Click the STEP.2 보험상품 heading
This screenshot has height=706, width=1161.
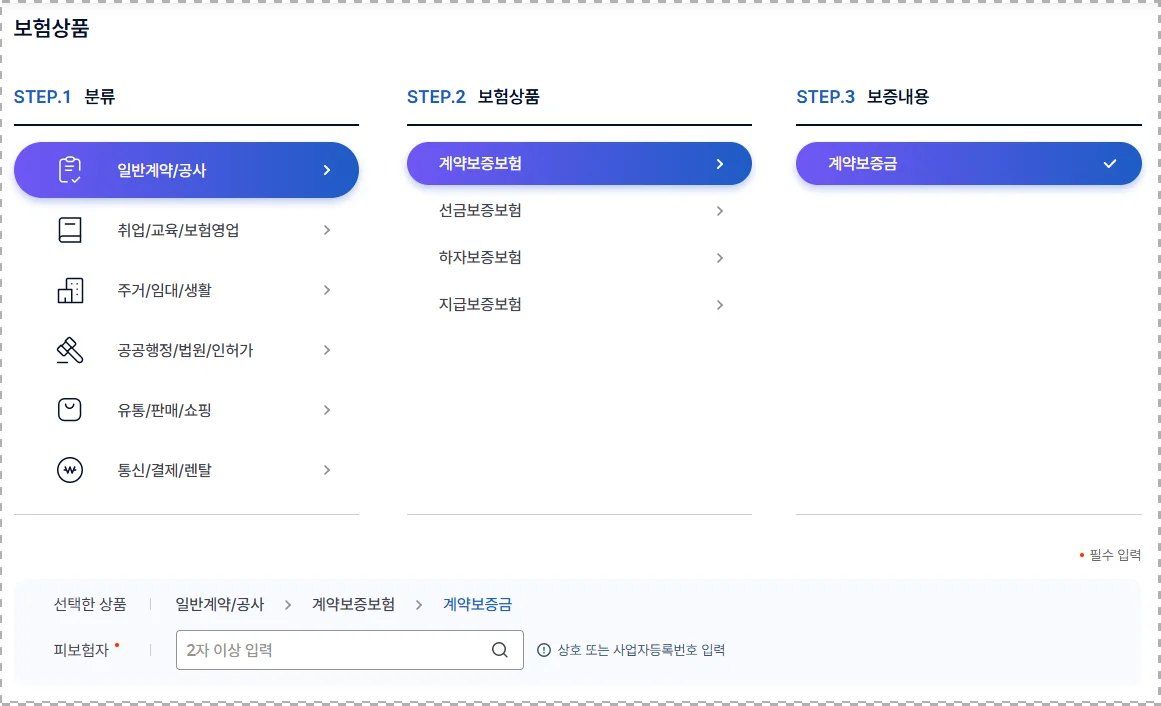473,97
